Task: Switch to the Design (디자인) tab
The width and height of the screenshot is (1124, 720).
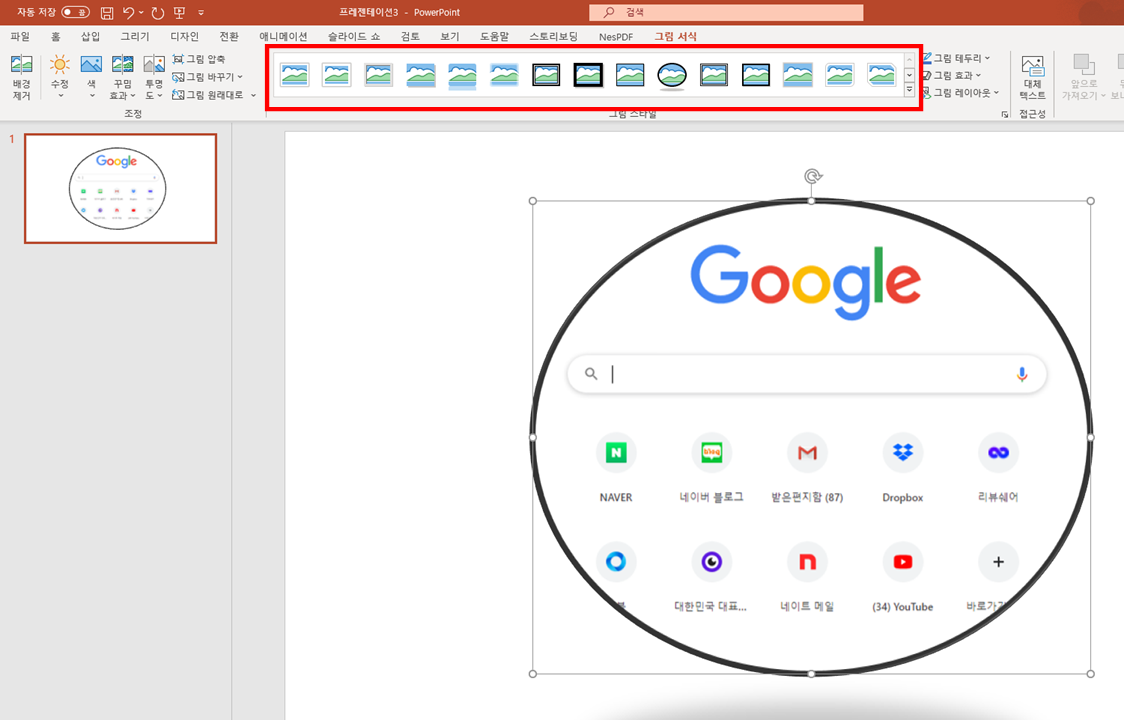Action: 184,36
